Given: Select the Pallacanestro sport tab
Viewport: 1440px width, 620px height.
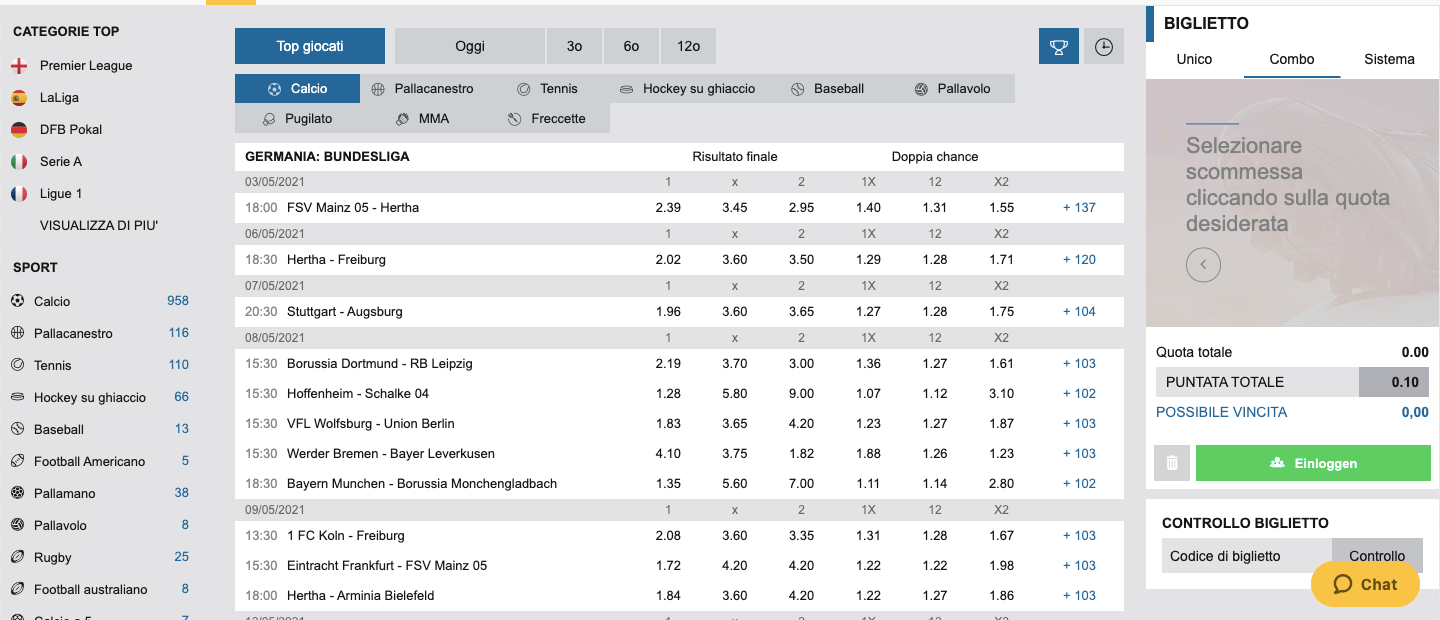Looking at the screenshot, I should coord(422,89).
